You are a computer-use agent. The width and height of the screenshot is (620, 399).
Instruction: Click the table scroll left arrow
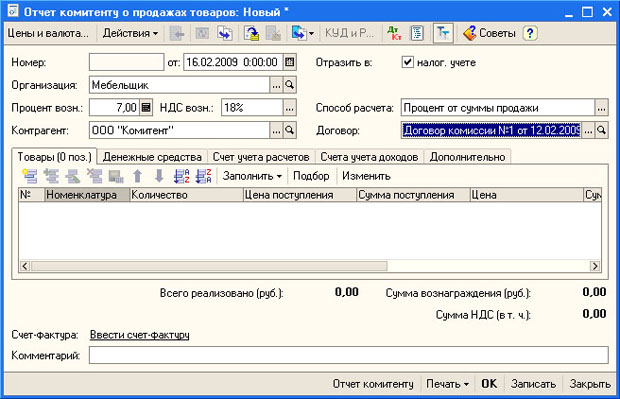pyautogui.click(x=25, y=266)
